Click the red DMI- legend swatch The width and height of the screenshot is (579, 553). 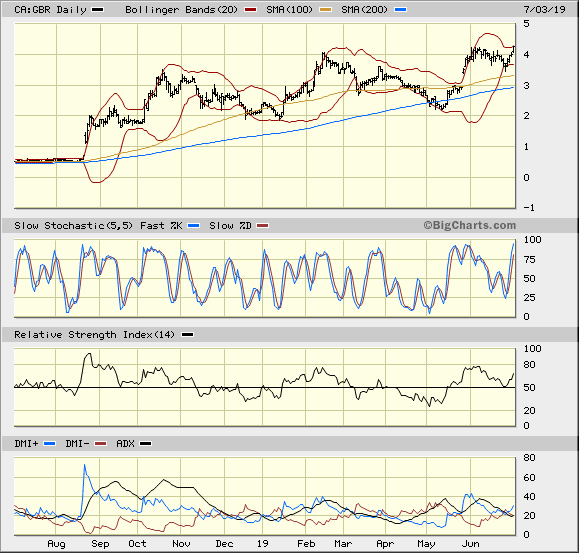[100, 443]
